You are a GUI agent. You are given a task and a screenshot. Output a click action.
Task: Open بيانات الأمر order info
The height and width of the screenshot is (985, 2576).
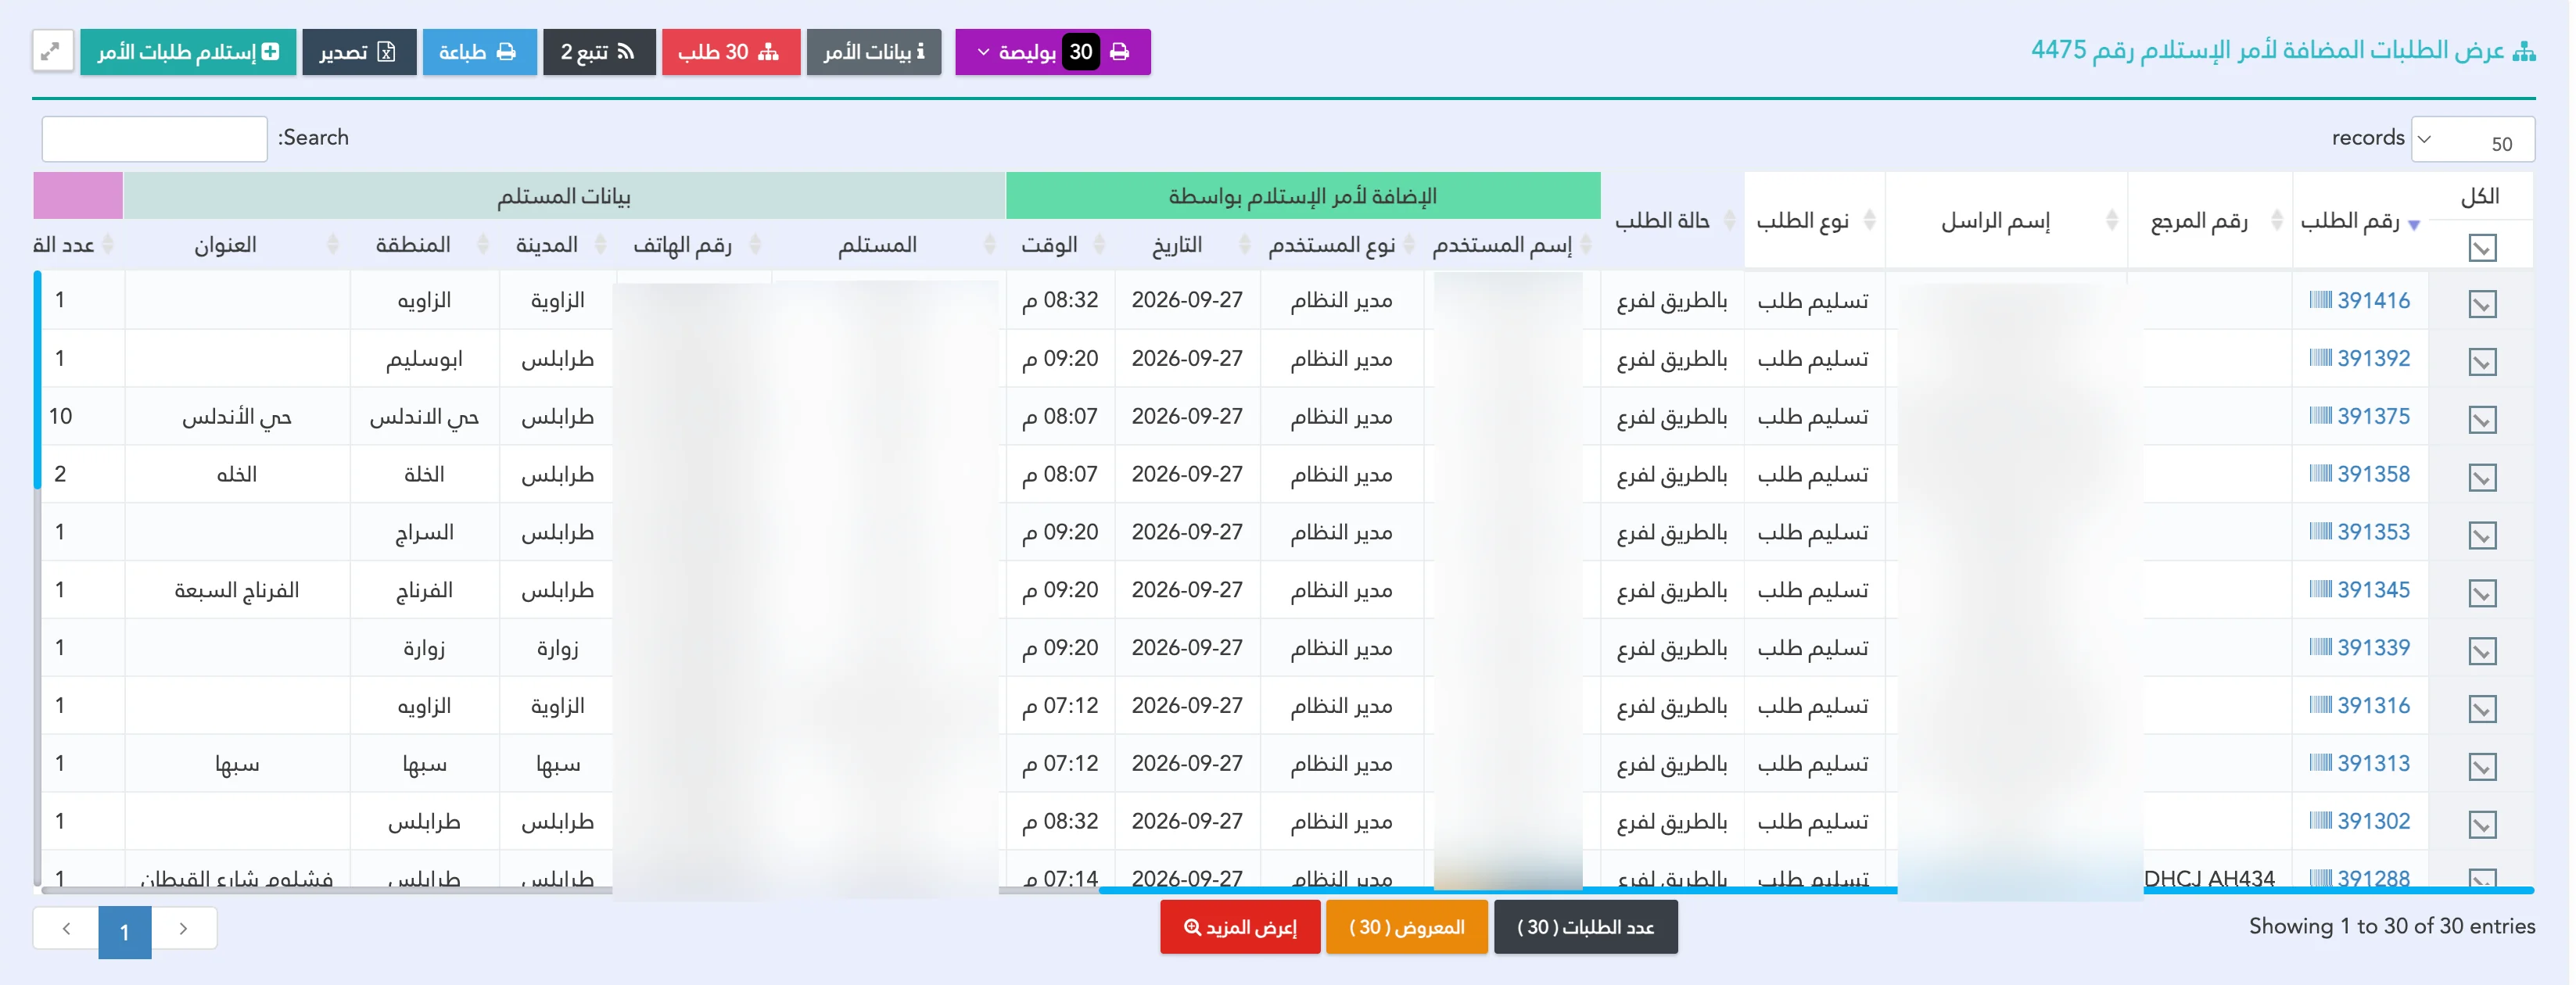point(873,51)
